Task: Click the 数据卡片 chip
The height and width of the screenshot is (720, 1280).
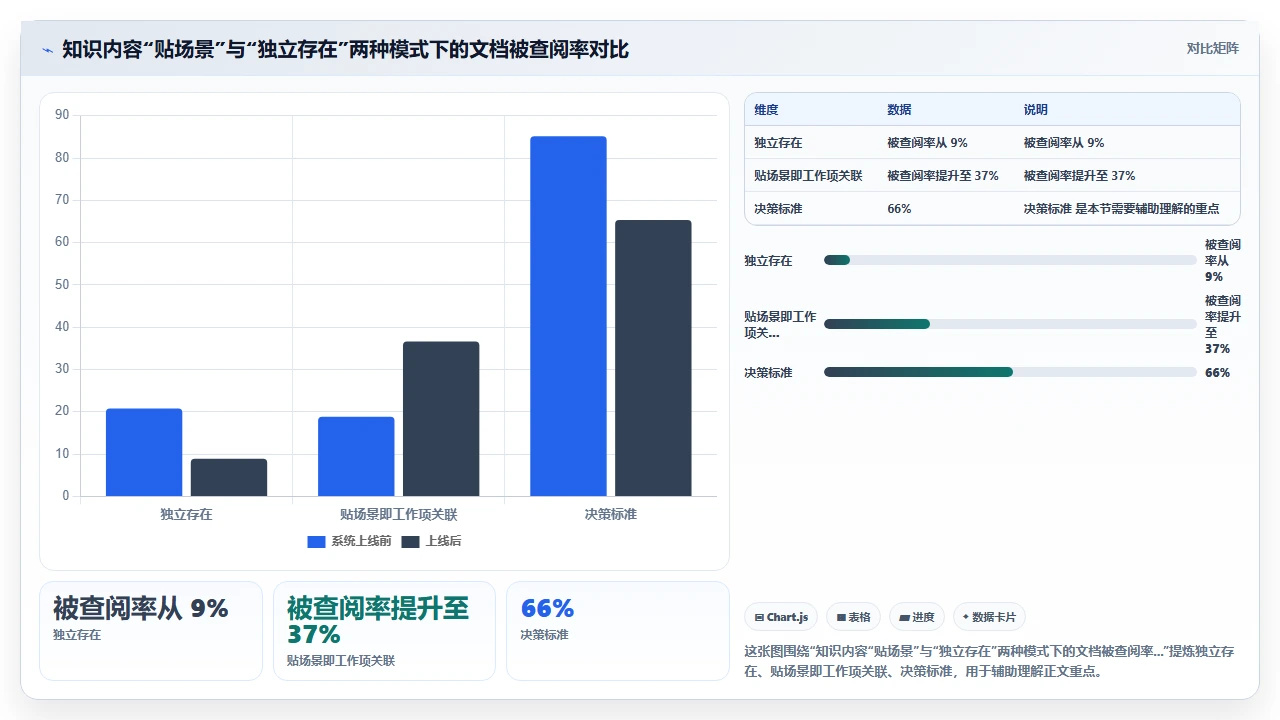Action: coord(989,617)
